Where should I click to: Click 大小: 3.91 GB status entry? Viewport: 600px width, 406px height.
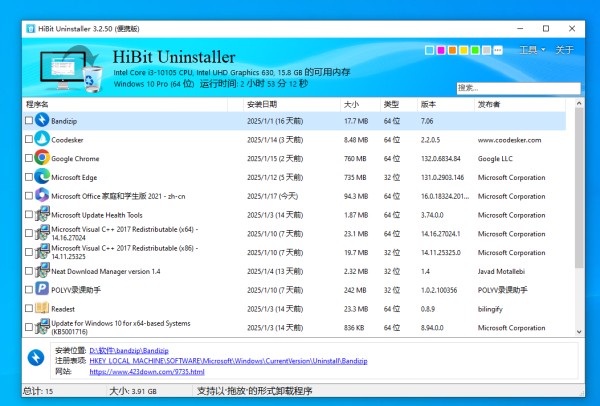coord(133,391)
